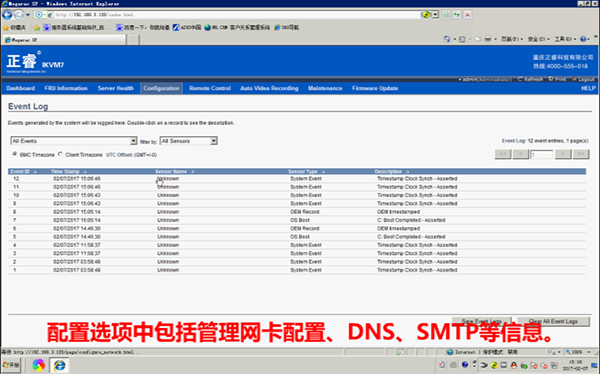The image size is (600, 374).
Task: Select the BMC Timezone radio button
Action: (x=15, y=154)
